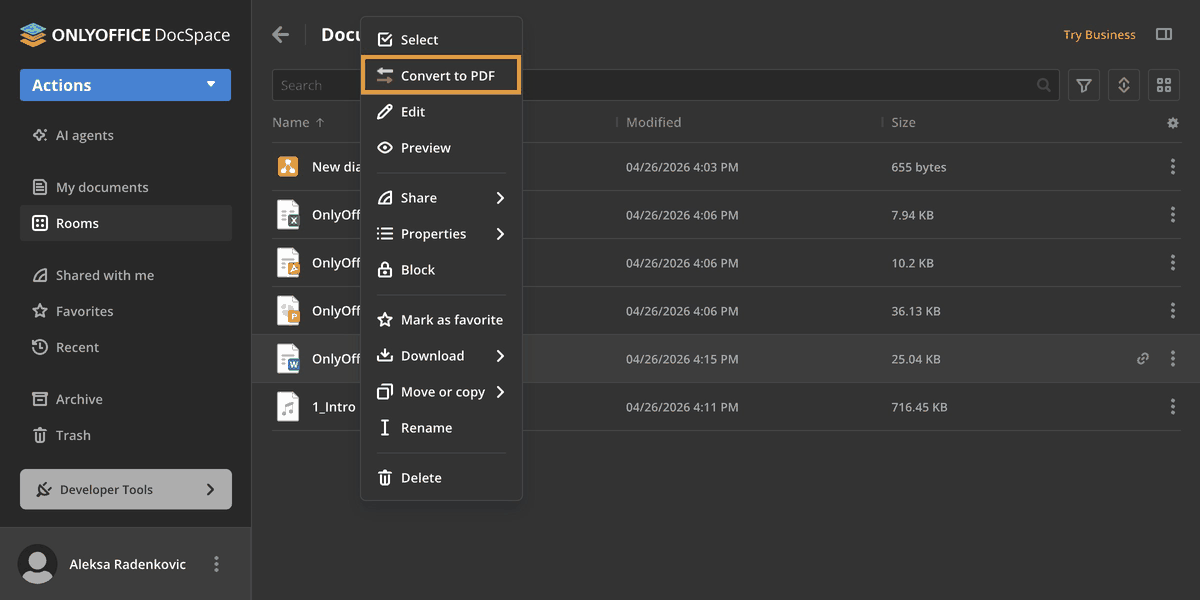Click the 04/26/2026 4:11 PM date

pos(682,407)
